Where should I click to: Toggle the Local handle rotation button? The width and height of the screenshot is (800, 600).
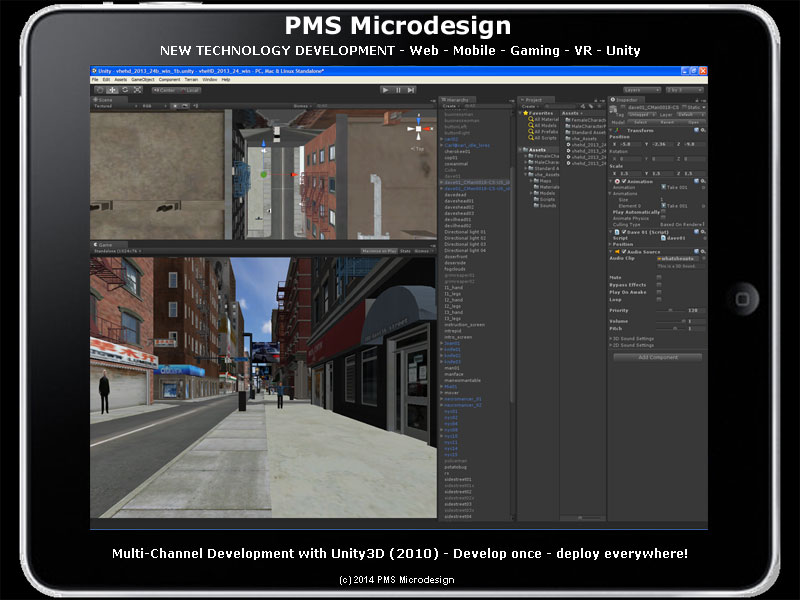coord(189,90)
